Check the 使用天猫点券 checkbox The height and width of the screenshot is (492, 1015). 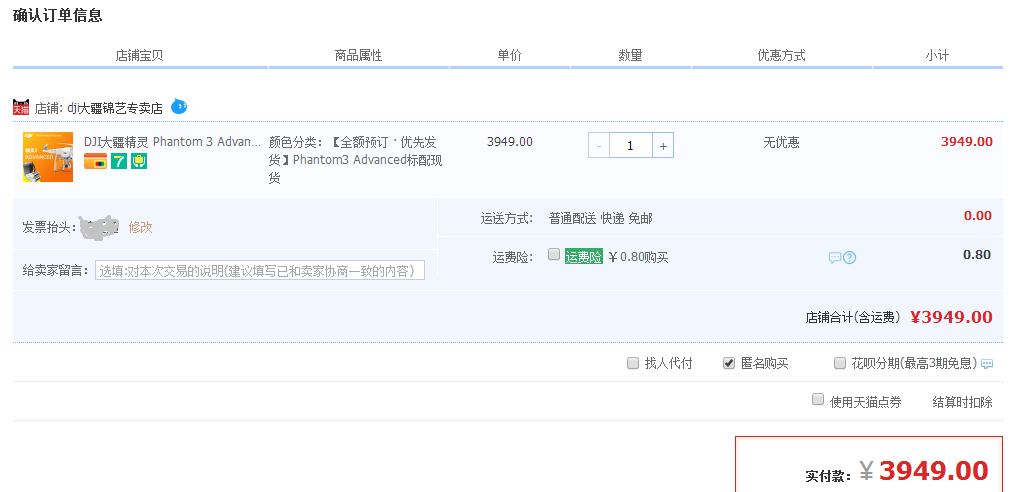pos(818,399)
